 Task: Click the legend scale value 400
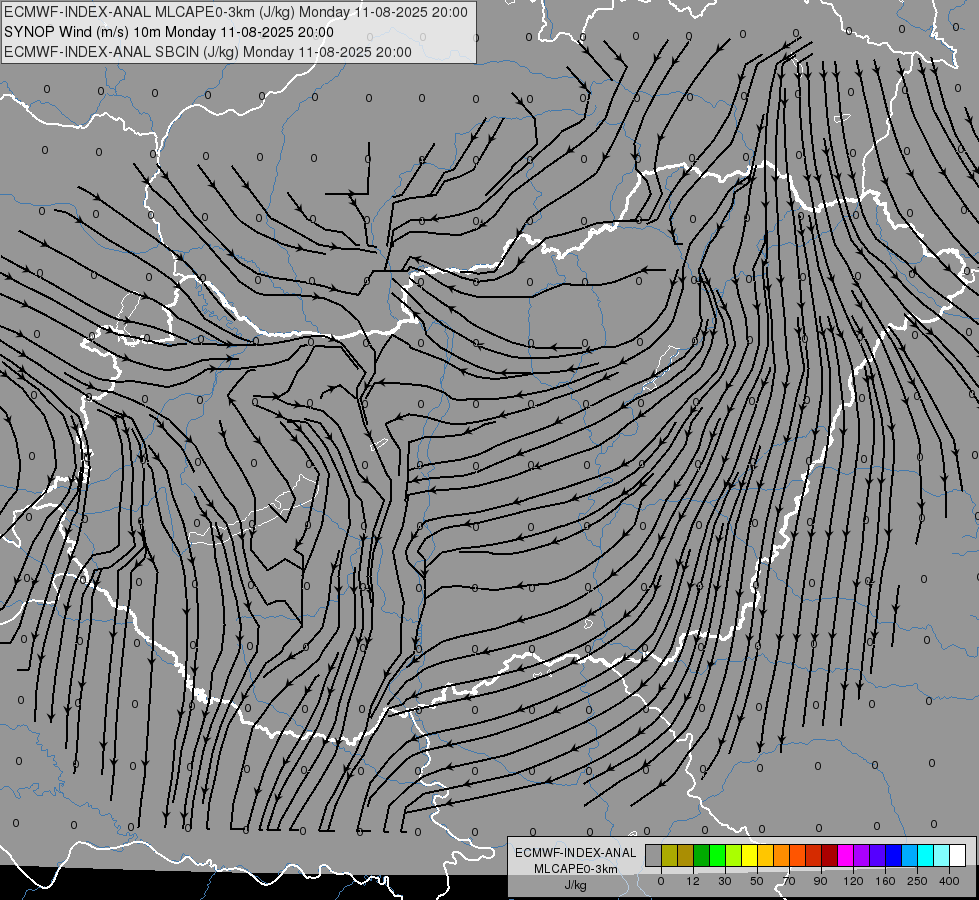[x=949, y=881]
